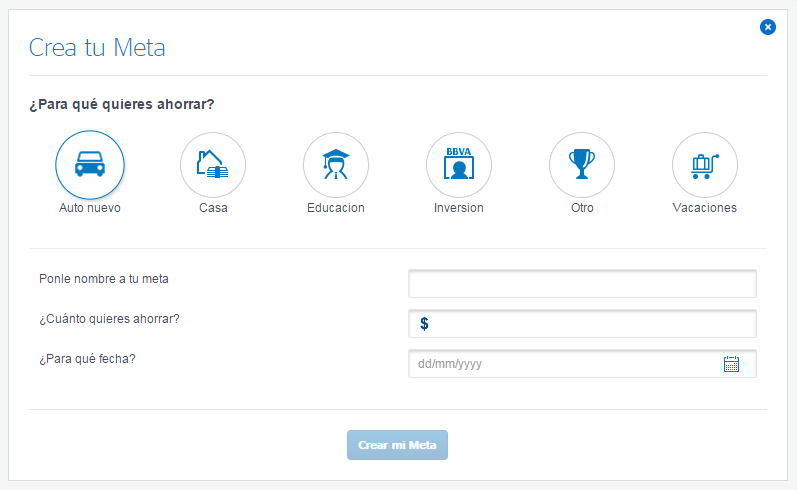Select the BBVA Inversion icon
This screenshot has width=797, height=490.
click(x=459, y=165)
